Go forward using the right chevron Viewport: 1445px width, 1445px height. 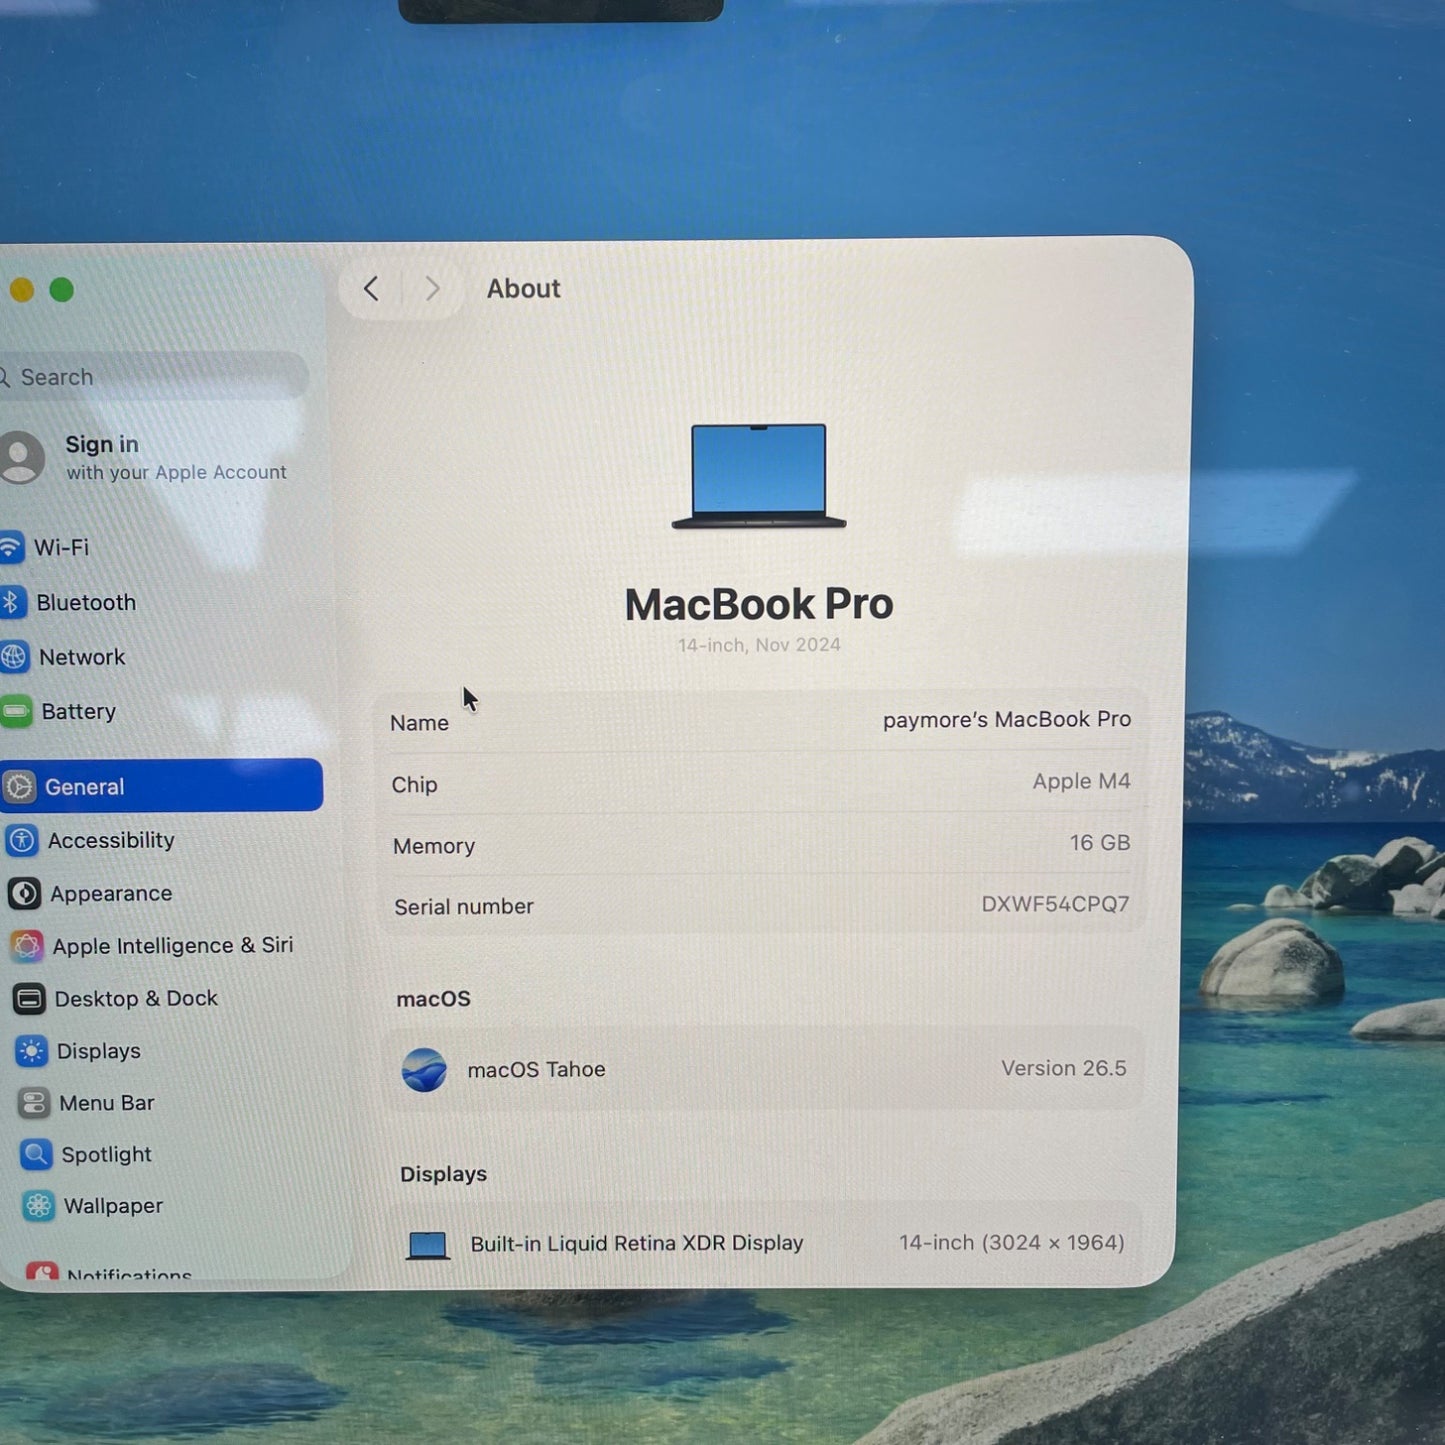[x=432, y=289]
